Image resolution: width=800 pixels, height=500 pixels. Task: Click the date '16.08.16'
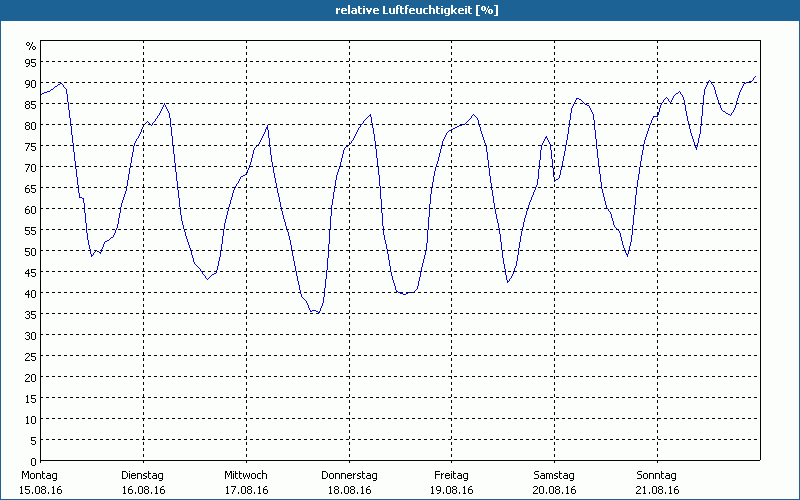point(143,490)
